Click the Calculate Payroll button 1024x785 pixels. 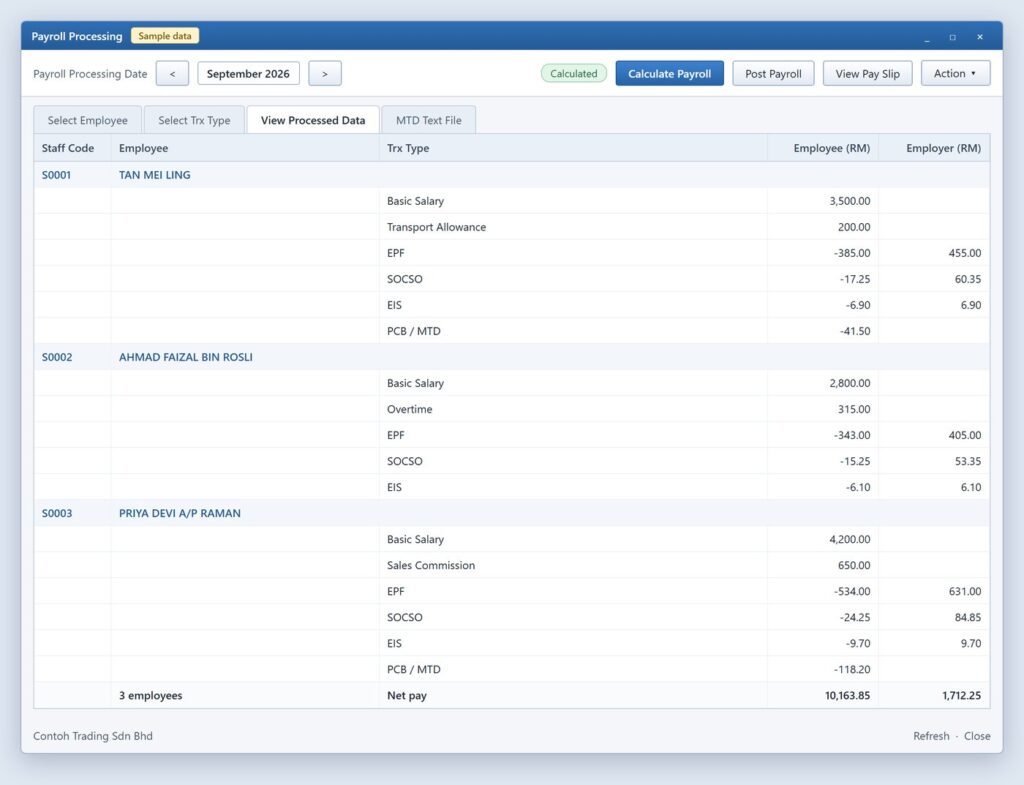(x=669, y=74)
